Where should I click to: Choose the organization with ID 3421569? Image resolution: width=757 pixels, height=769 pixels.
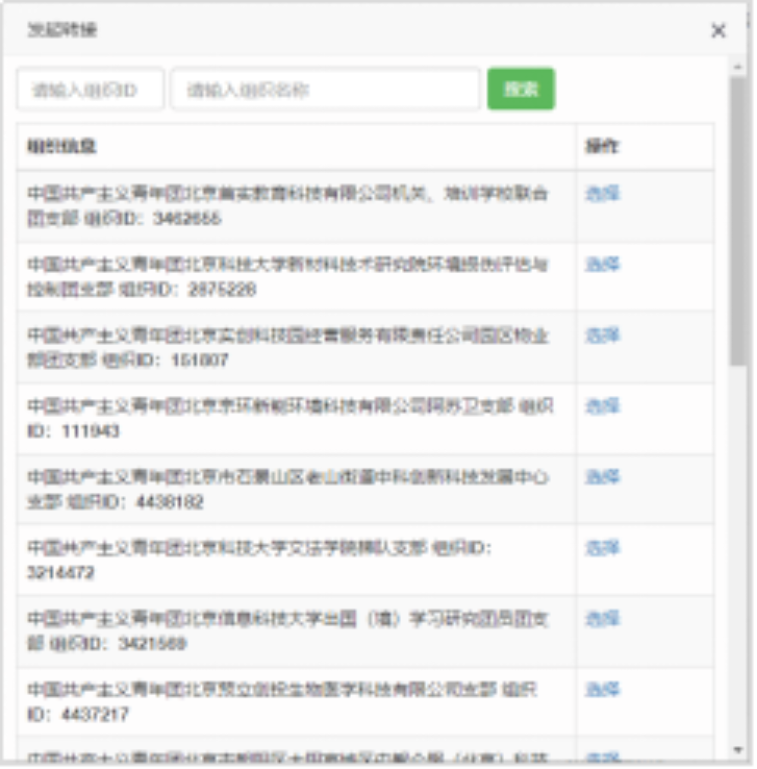pyautogui.click(x=602, y=620)
